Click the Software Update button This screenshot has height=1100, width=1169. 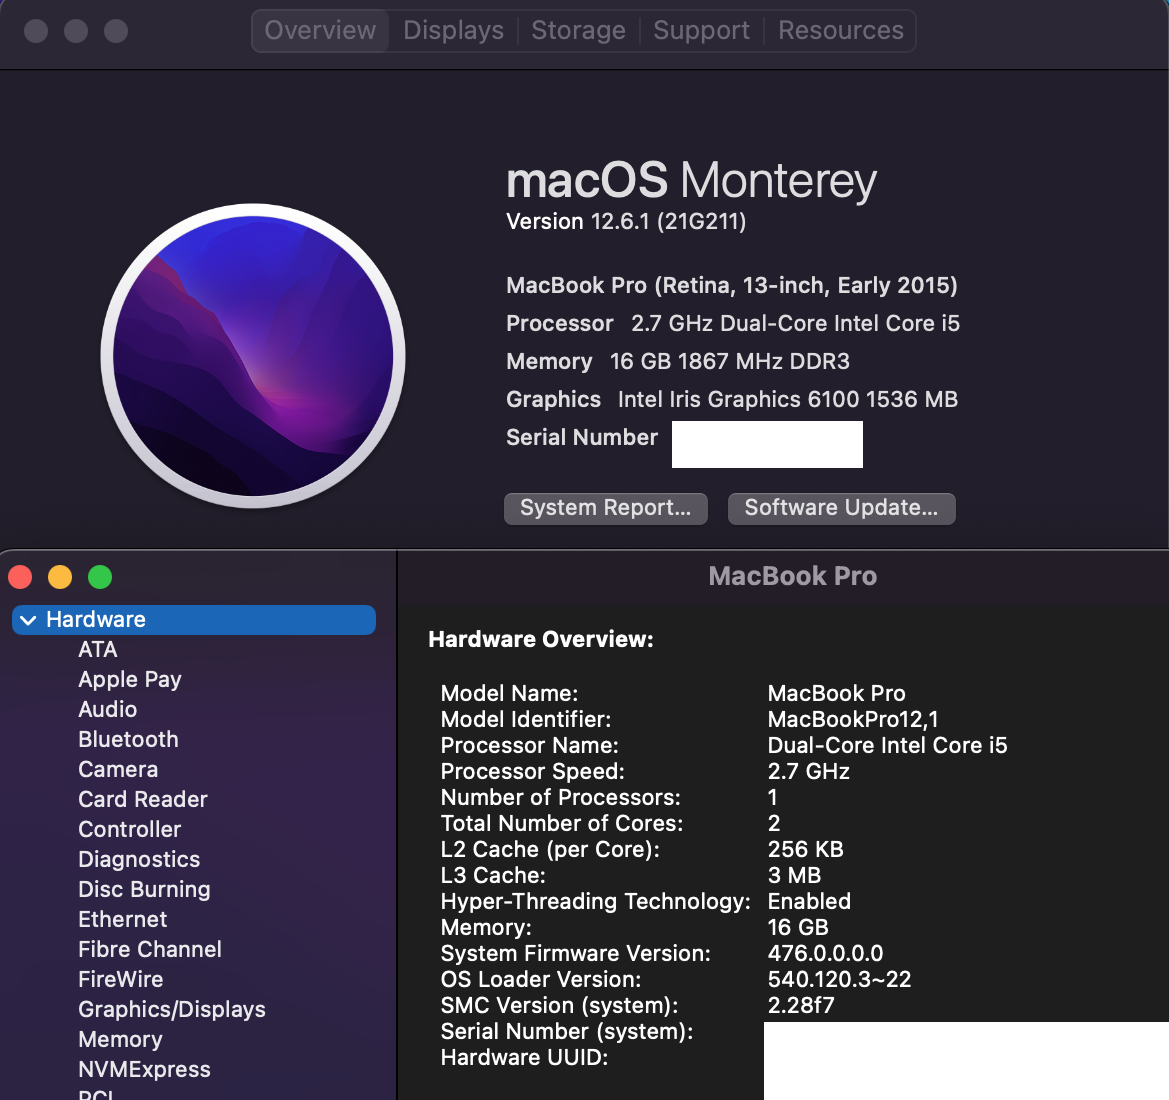tap(841, 508)
